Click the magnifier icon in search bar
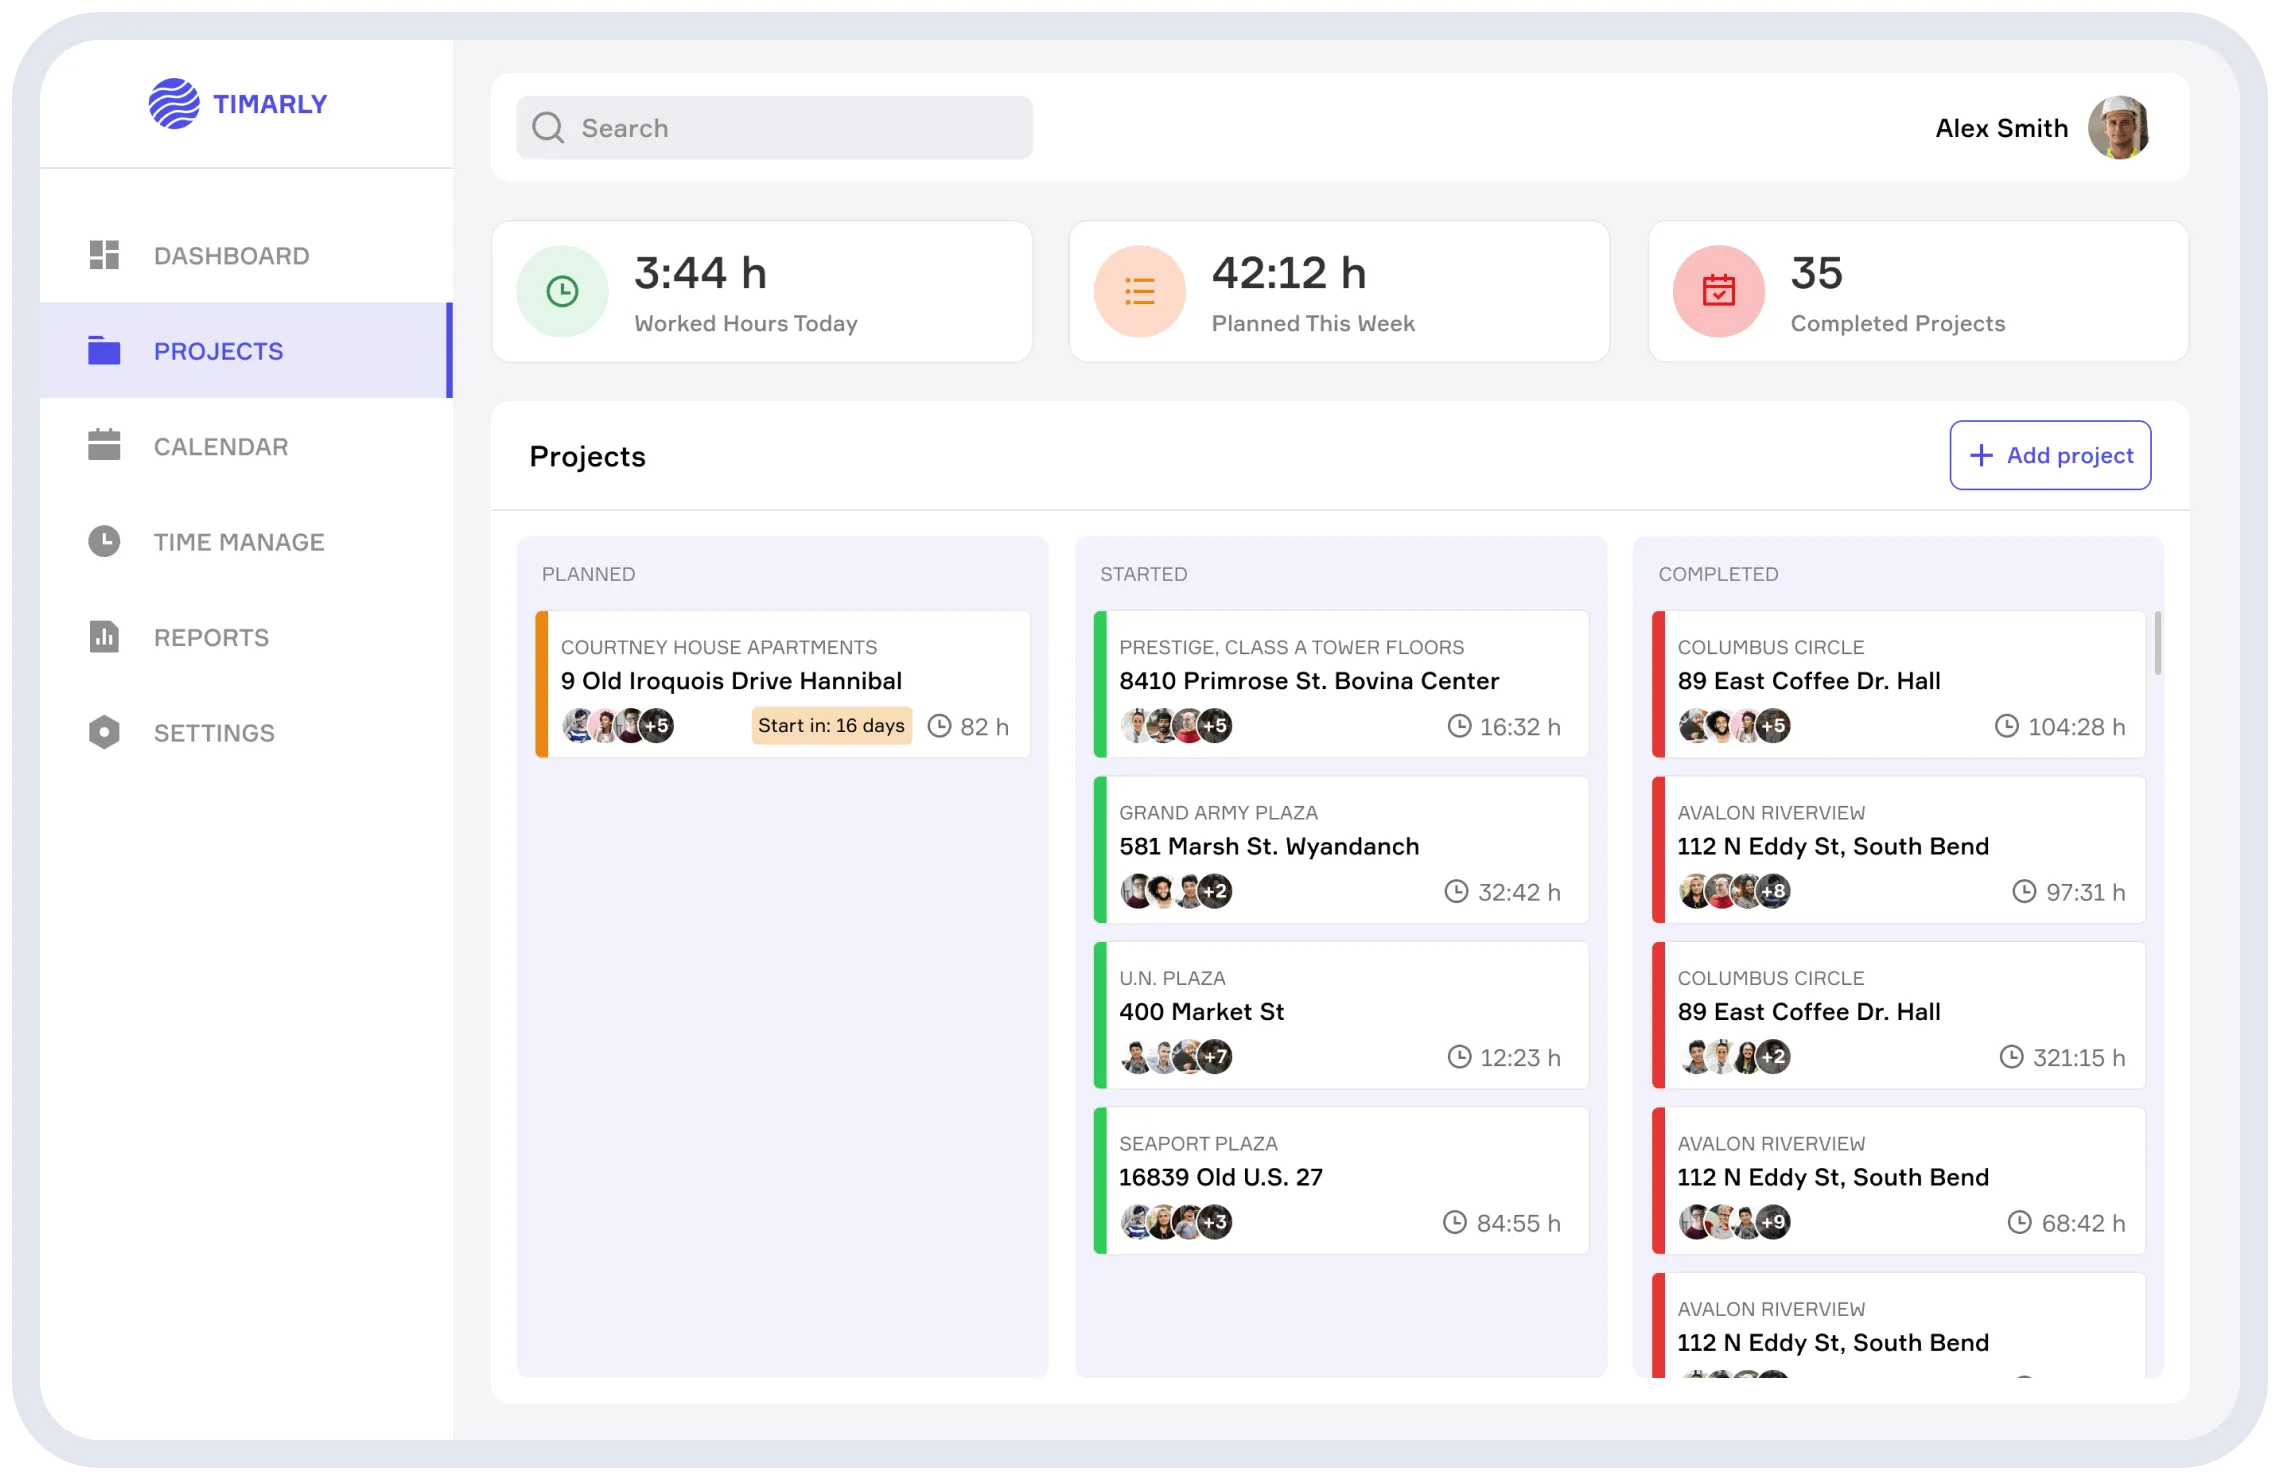 pos(548,128)
